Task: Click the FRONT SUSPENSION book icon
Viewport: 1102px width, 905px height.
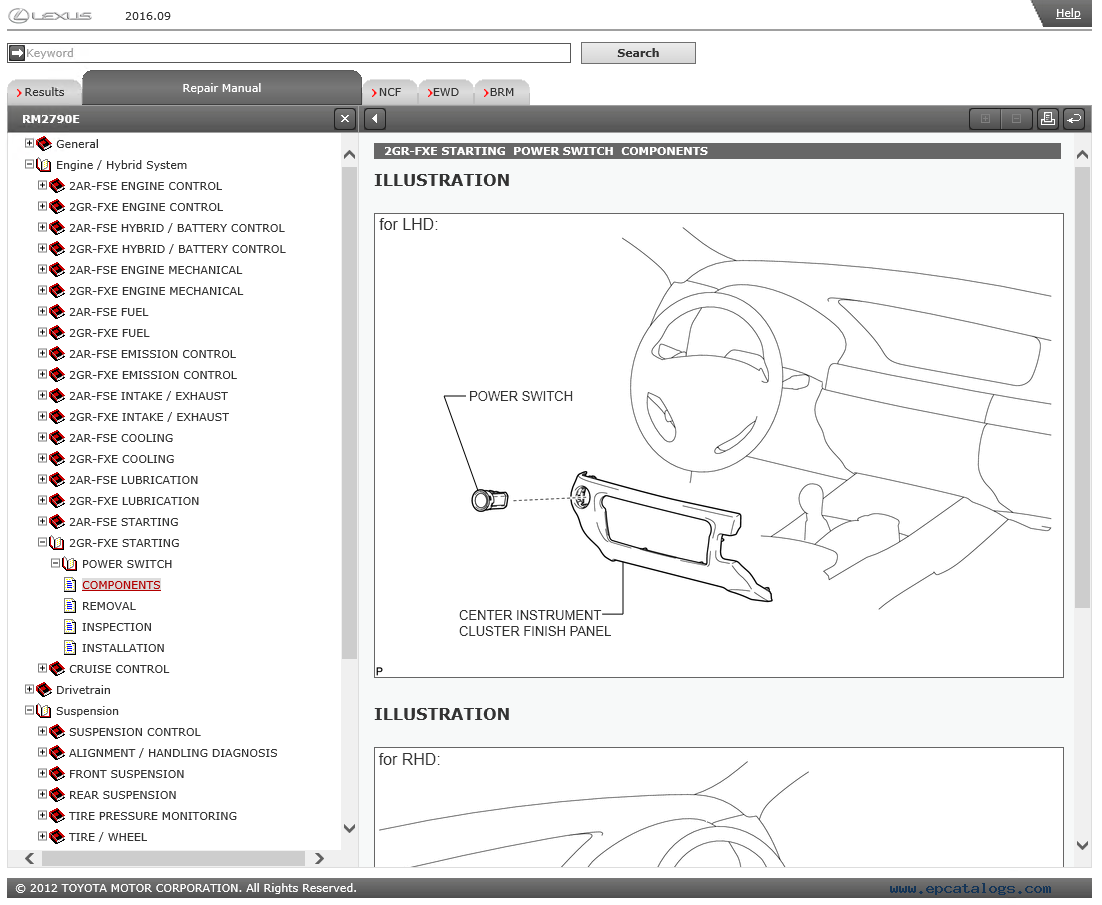Action: coord(57,774)
